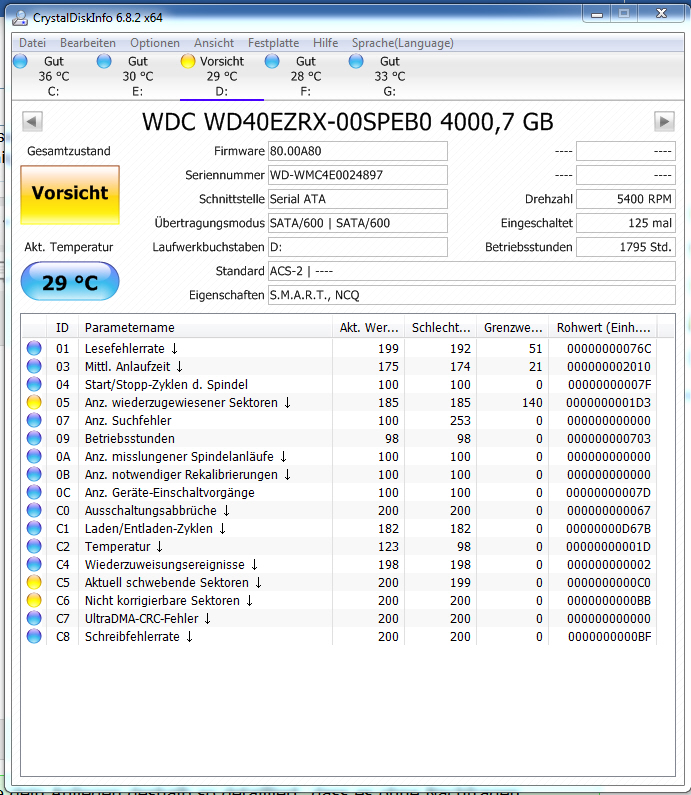
Task: Click the Standard field ACS-2
Action: tap(471, 271)
